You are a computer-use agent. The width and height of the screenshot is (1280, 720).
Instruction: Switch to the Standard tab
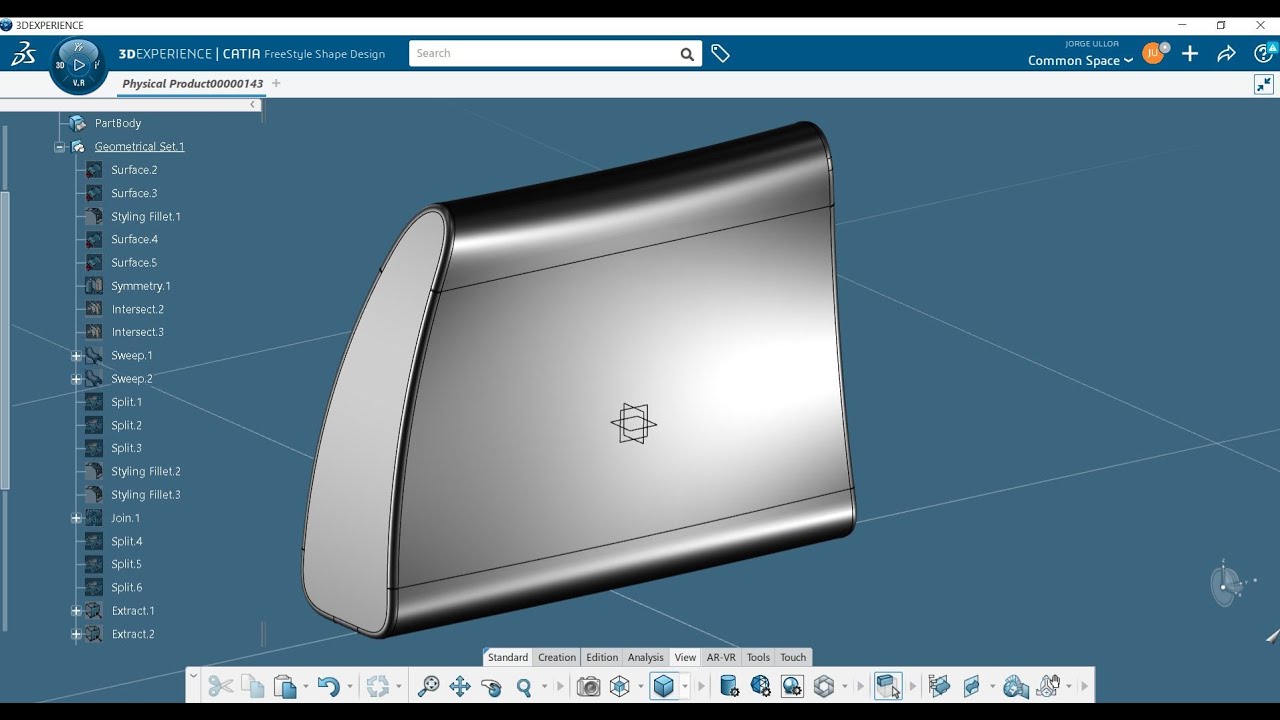(508, 657)
